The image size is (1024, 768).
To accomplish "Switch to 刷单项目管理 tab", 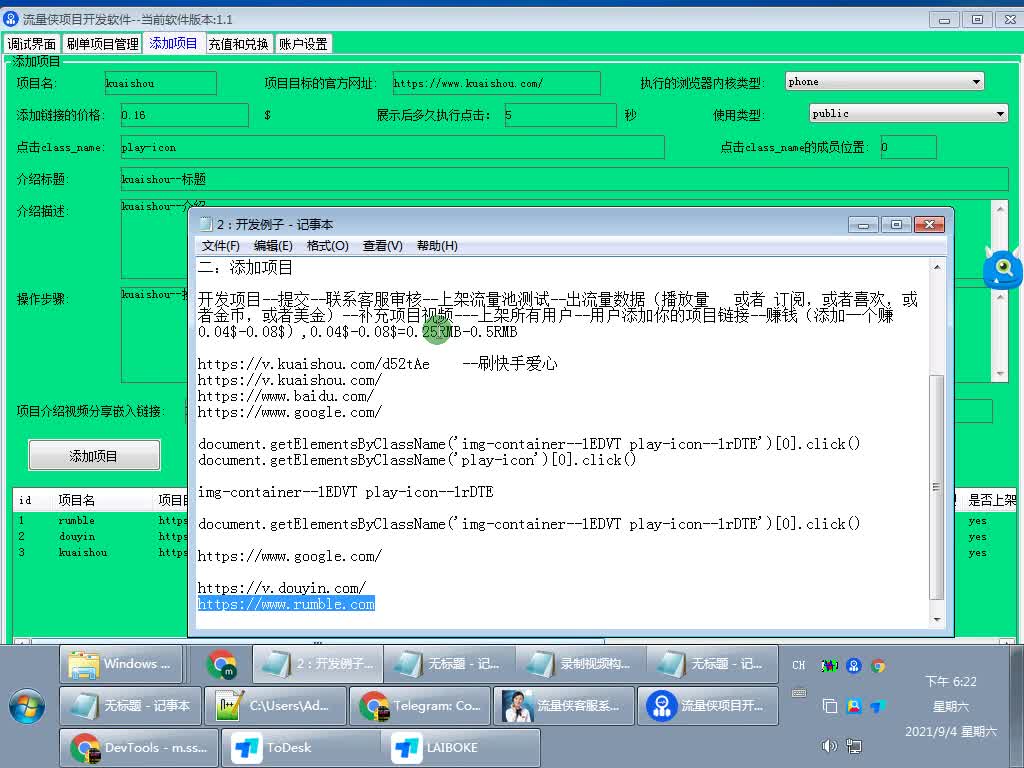I will 103,44.
